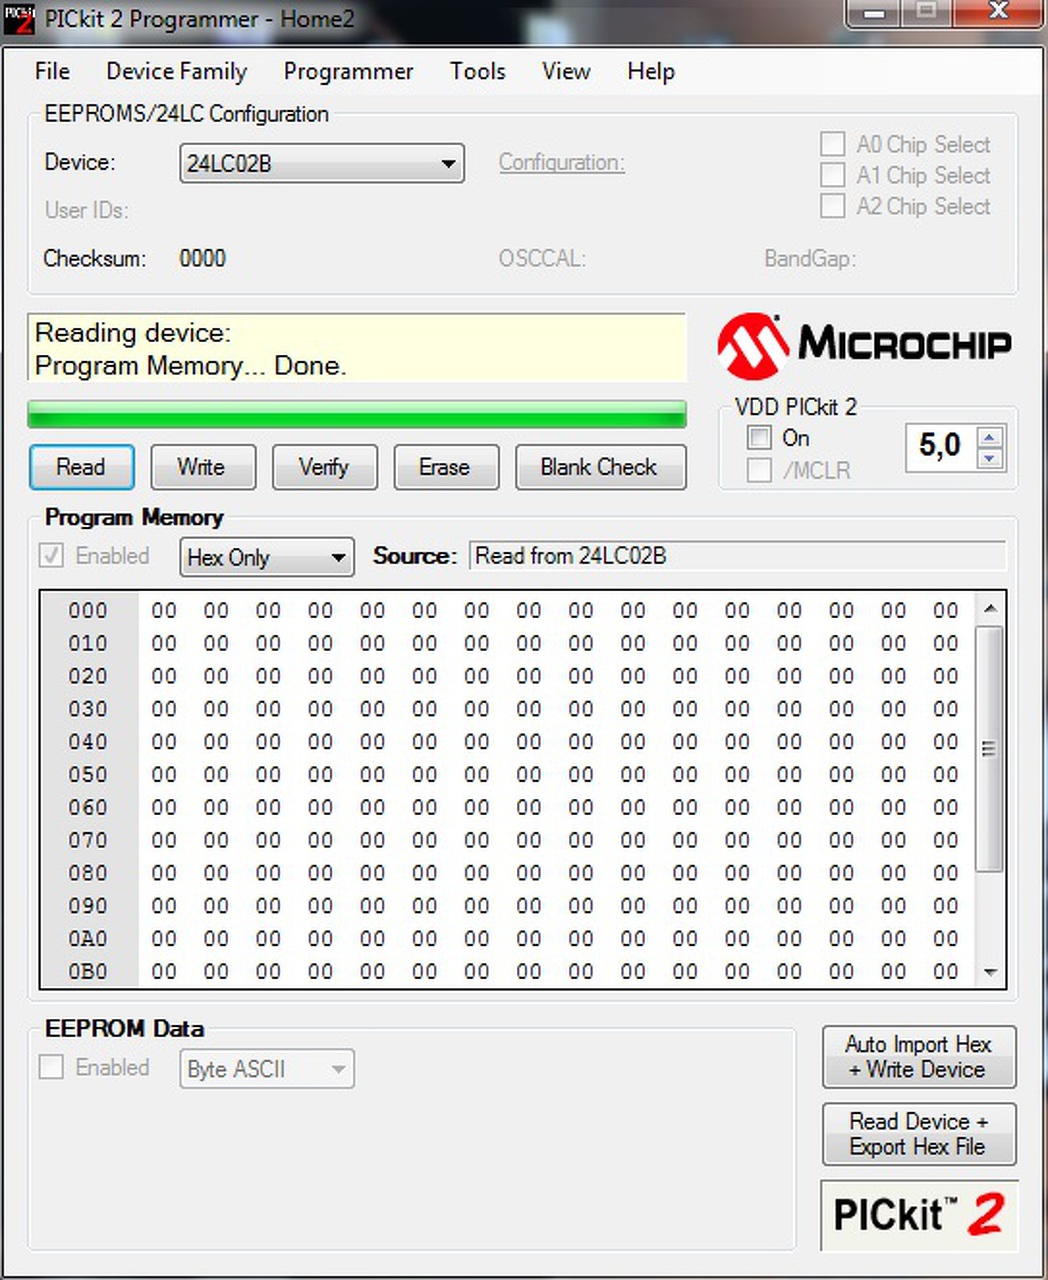Increase VDD voltage with up arrow
The image size is (1048, 1280).
click(x=990, y=436)
